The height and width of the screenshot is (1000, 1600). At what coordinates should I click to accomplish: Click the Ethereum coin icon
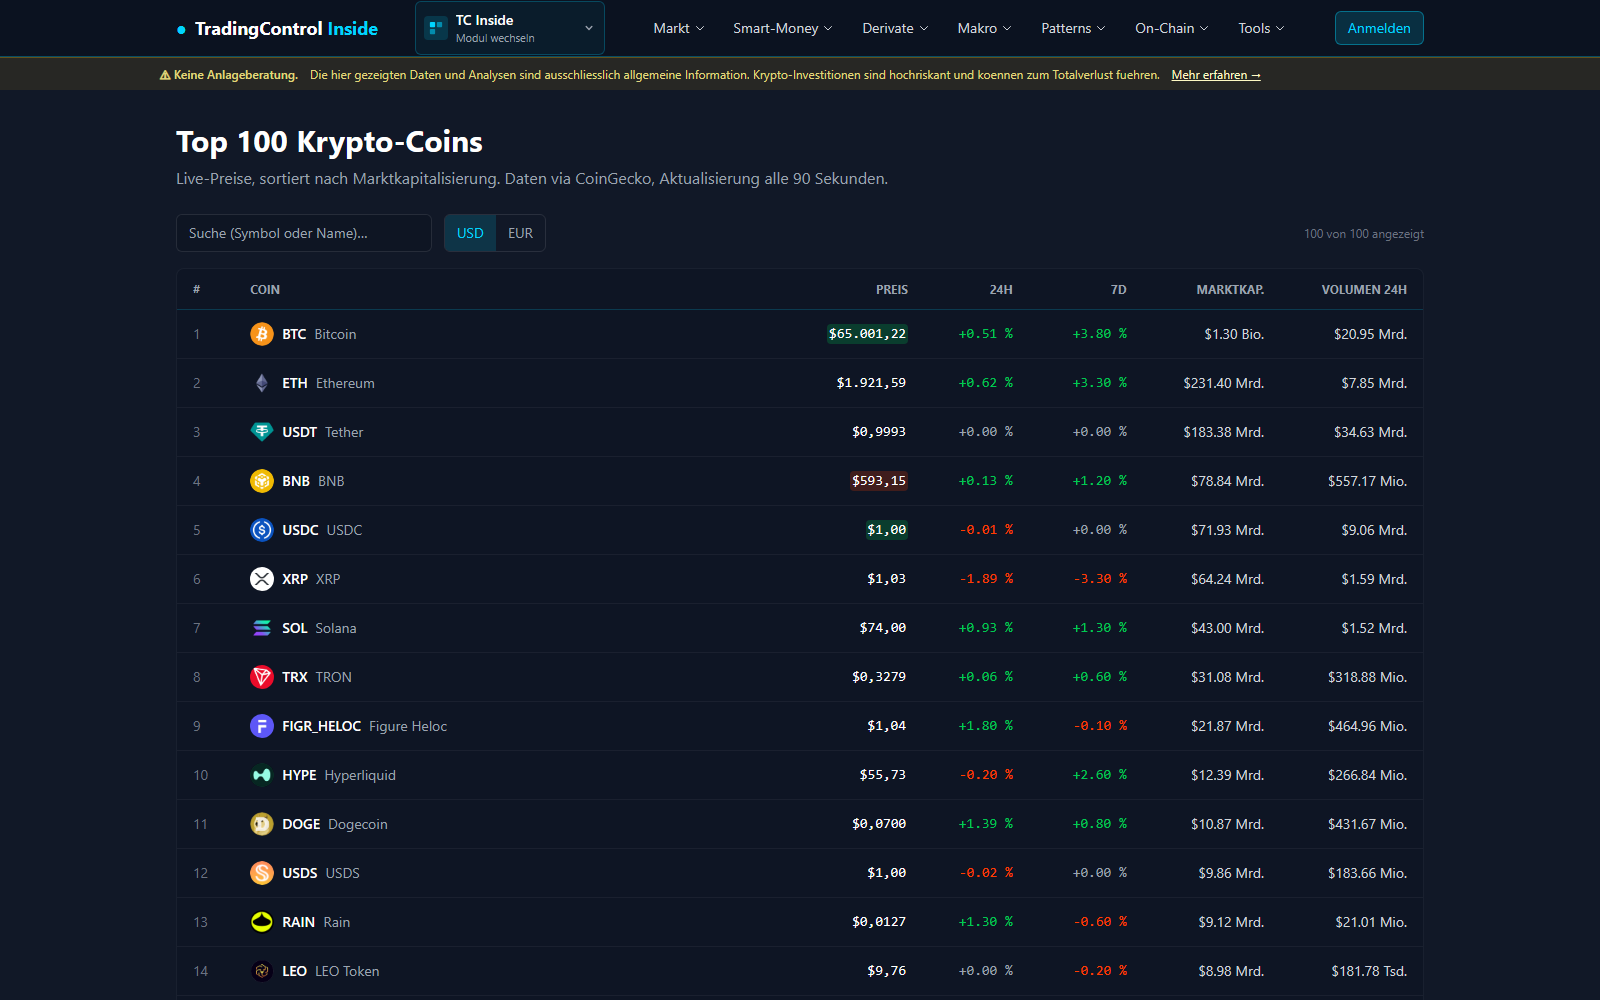[x=262, y=383]
